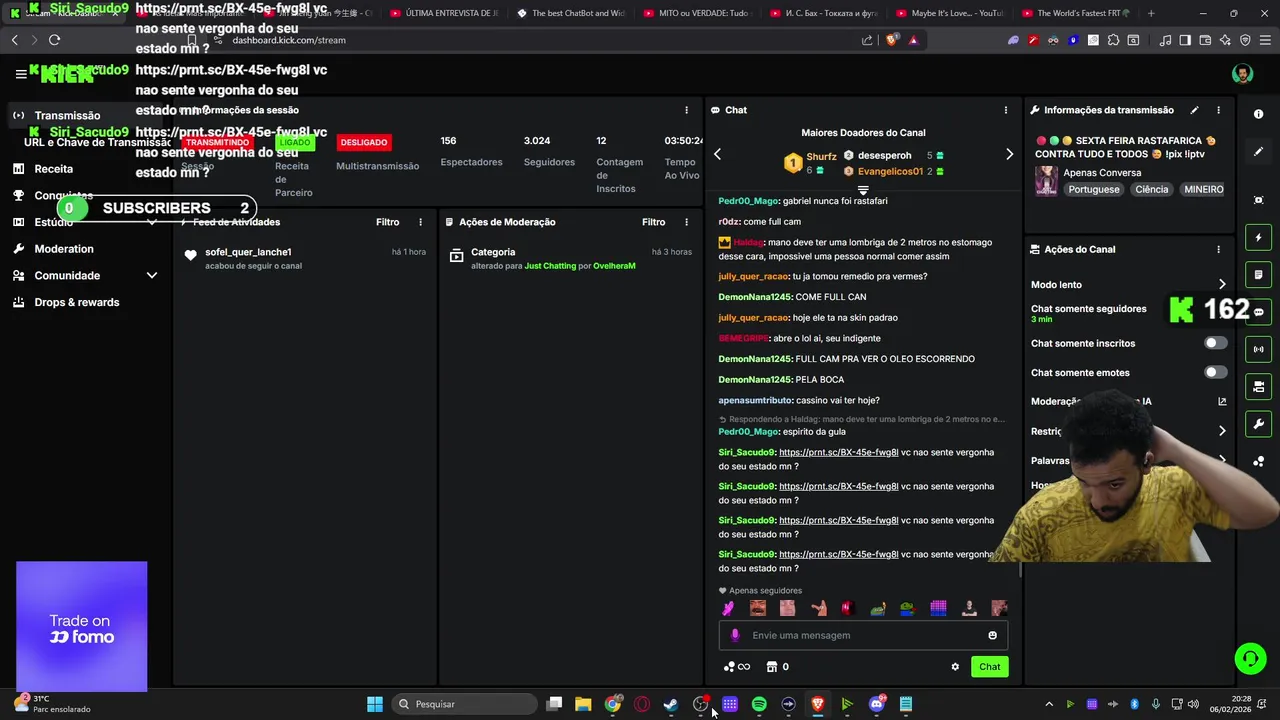Click the sofel_quer_lanche1 follow activity entry
Viewport: 1280px width, 720px height.
[x=305, y=258]
